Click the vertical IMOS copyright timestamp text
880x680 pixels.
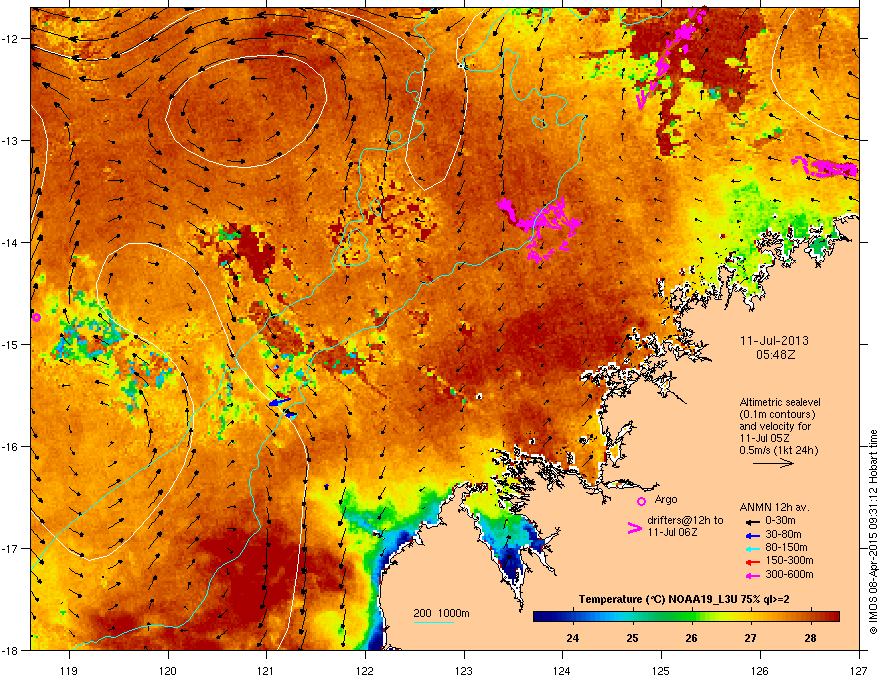click(x=873, y=531)
